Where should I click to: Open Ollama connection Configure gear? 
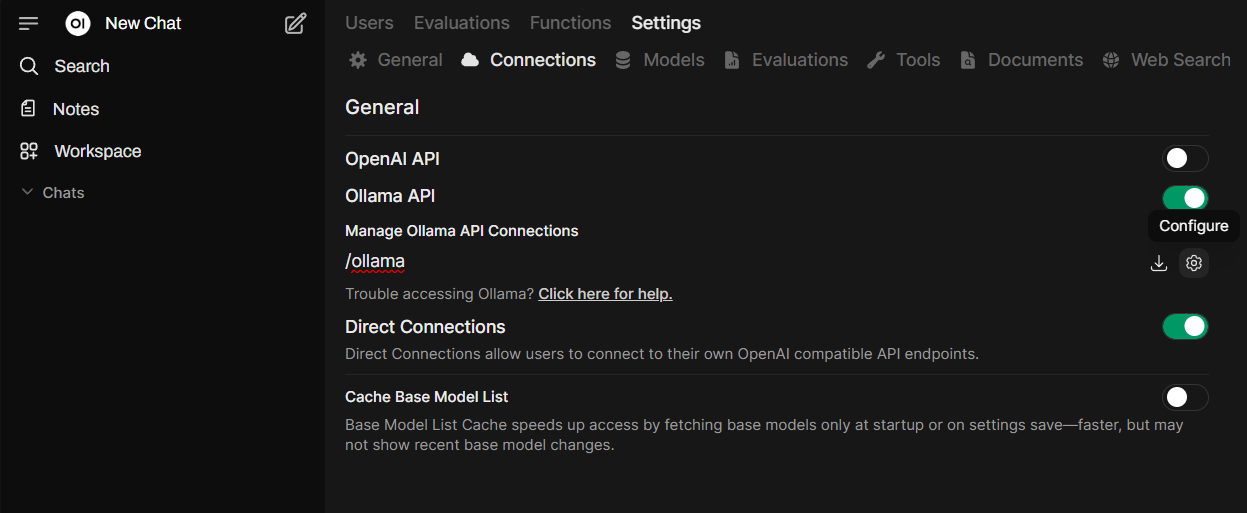click(1193, 263)
